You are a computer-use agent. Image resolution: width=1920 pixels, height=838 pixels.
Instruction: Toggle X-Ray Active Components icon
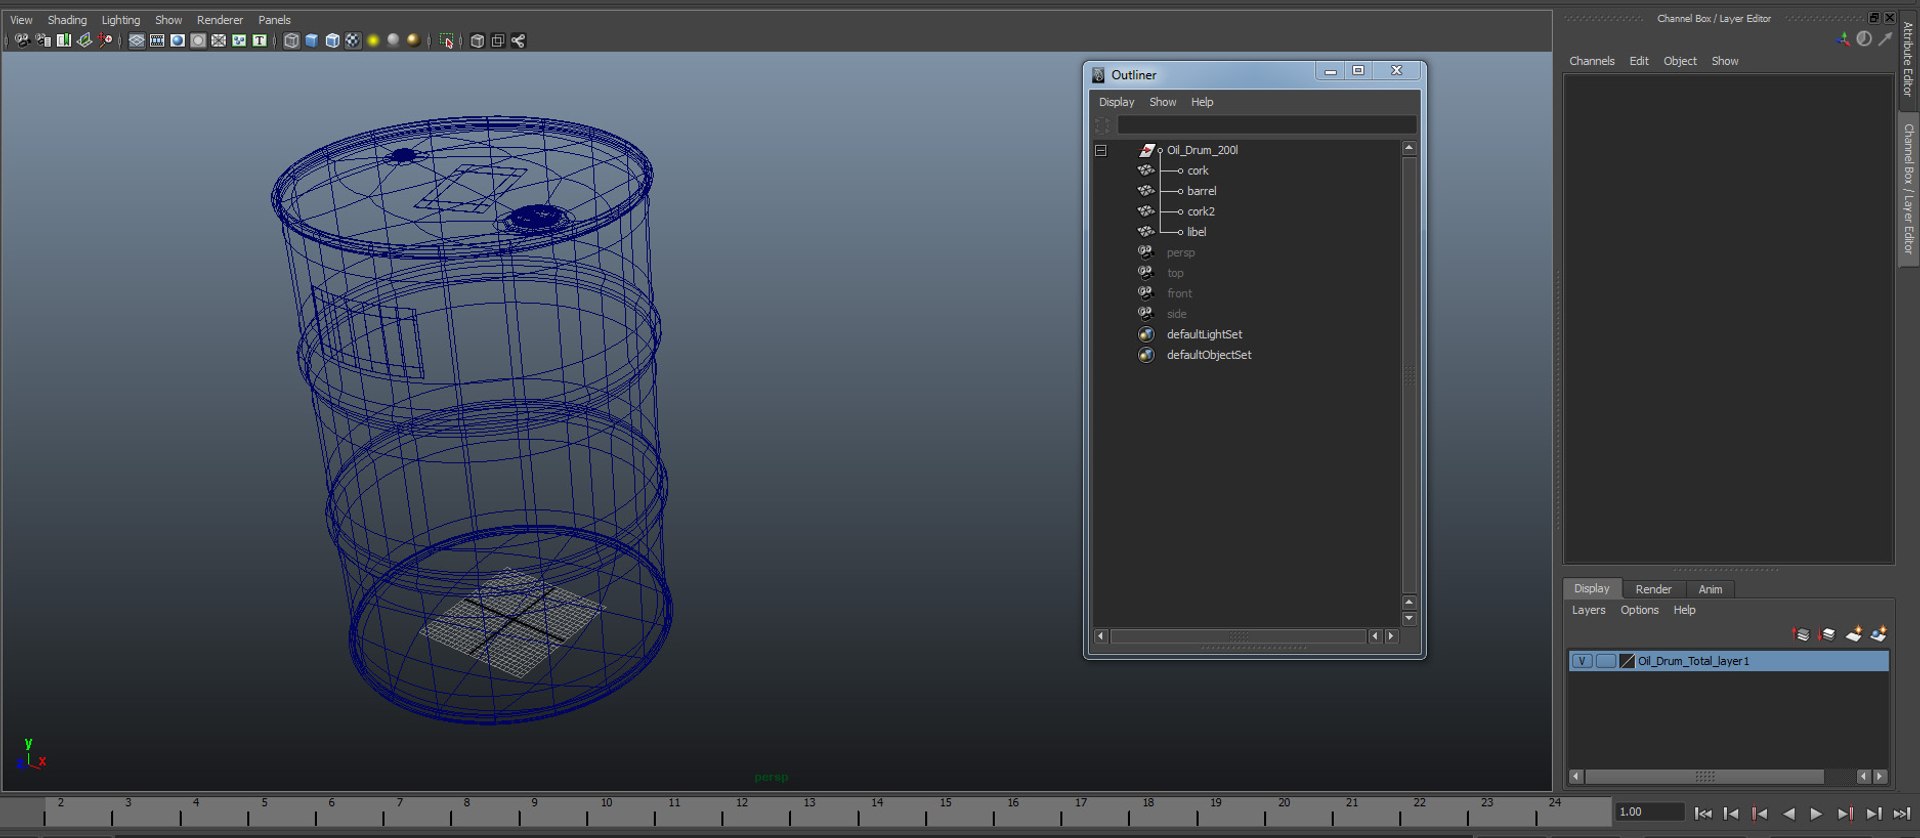click(498, 40)
